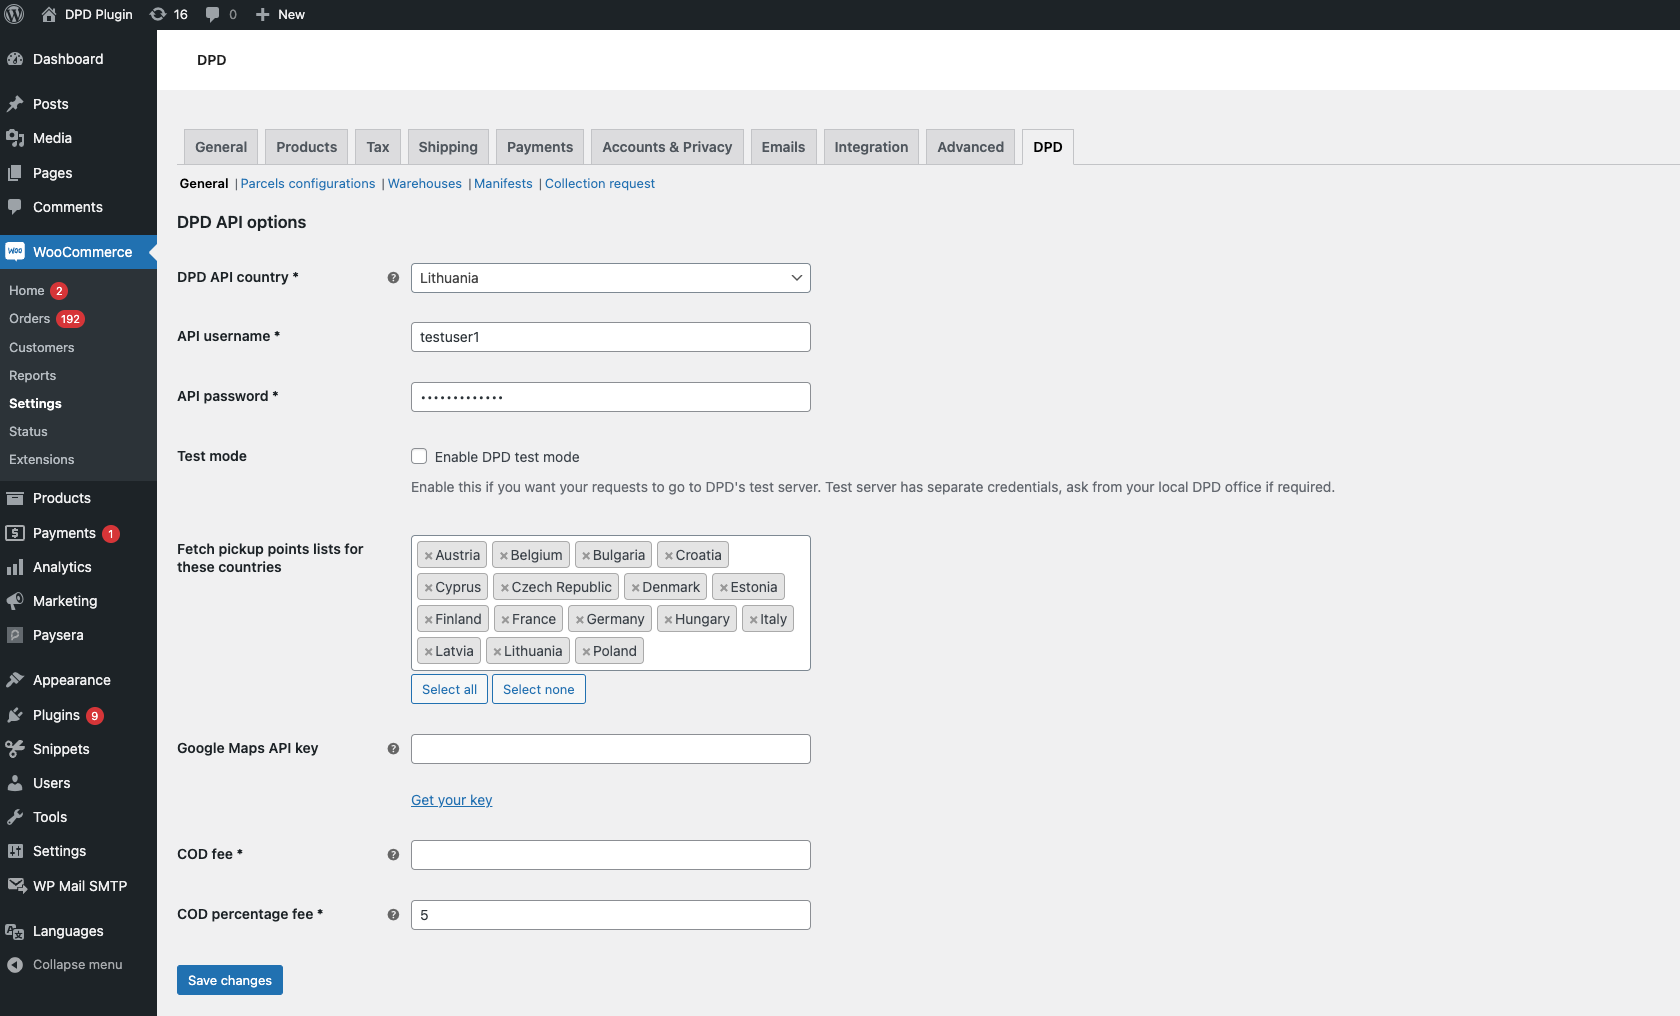Remove Czech Republic from pickup countries

[505, 588]
